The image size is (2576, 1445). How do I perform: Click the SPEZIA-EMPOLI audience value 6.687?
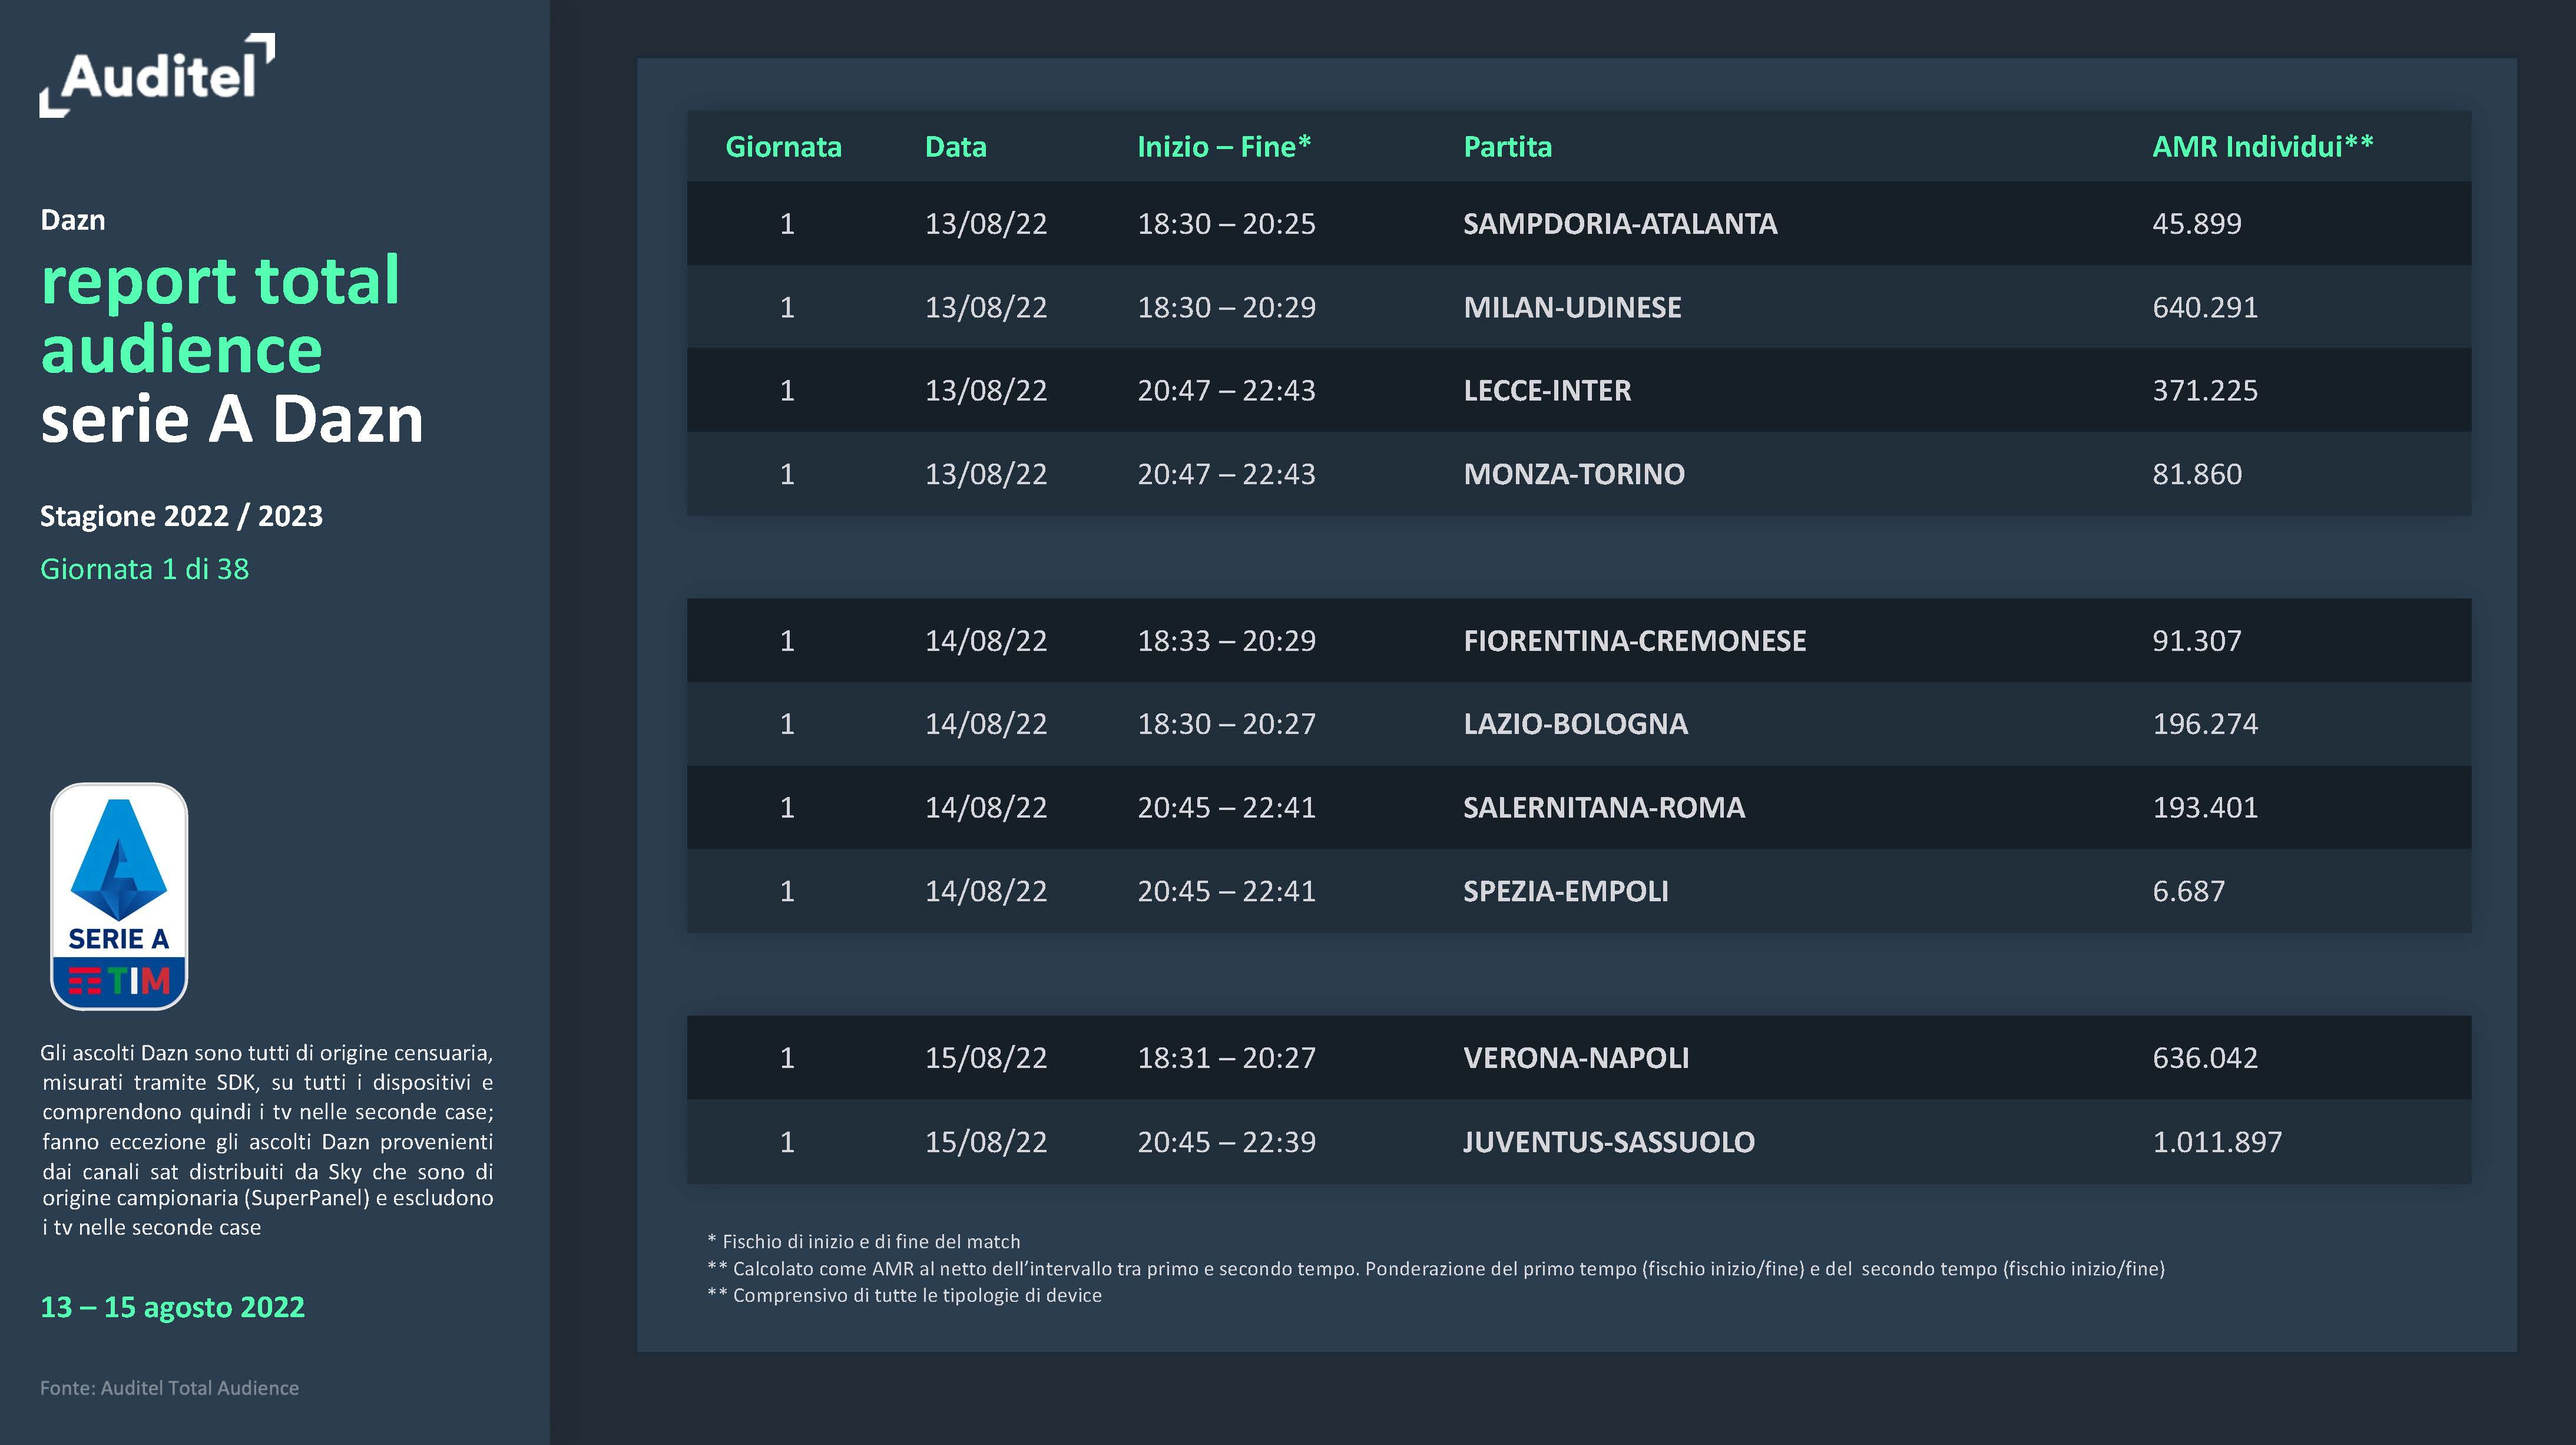(x=2188, y=891)
